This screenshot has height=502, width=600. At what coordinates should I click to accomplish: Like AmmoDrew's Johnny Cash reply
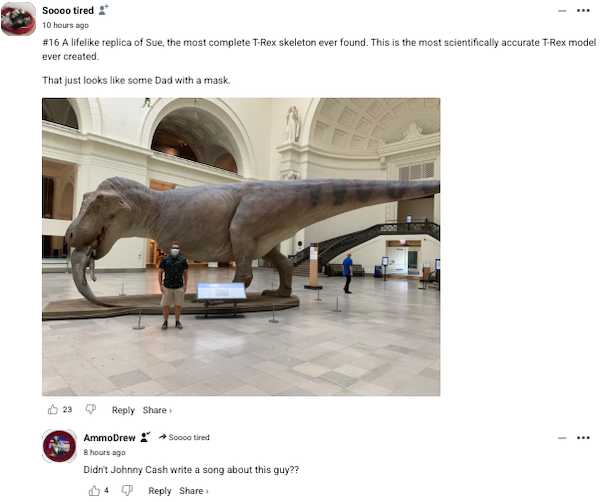click(x=94, y=491)
